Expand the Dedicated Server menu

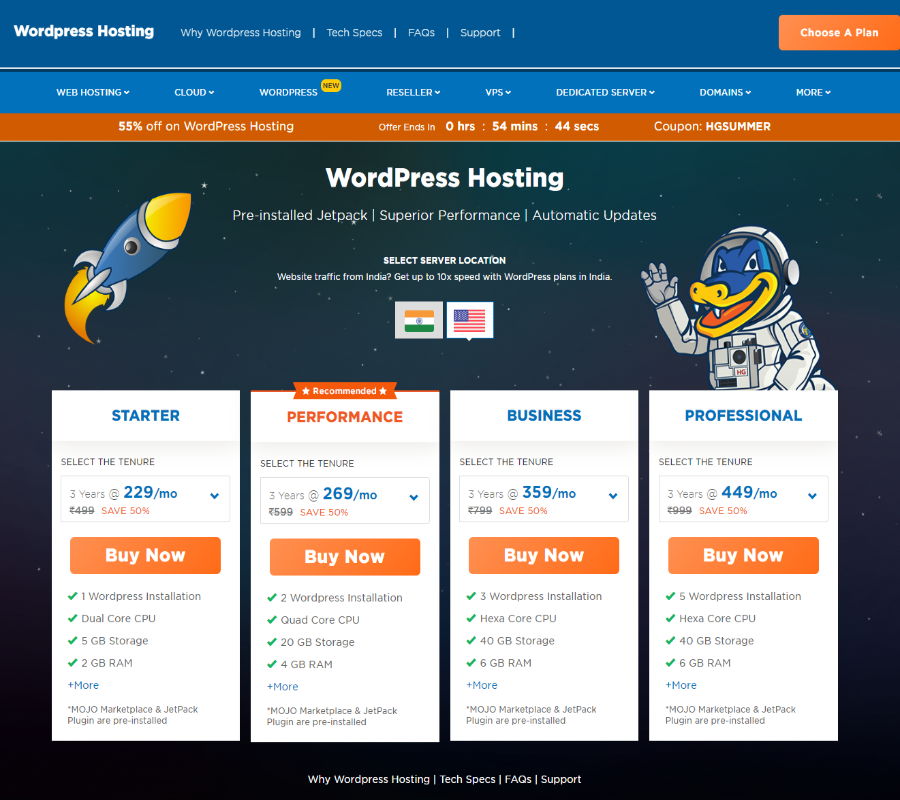[605, 92]
